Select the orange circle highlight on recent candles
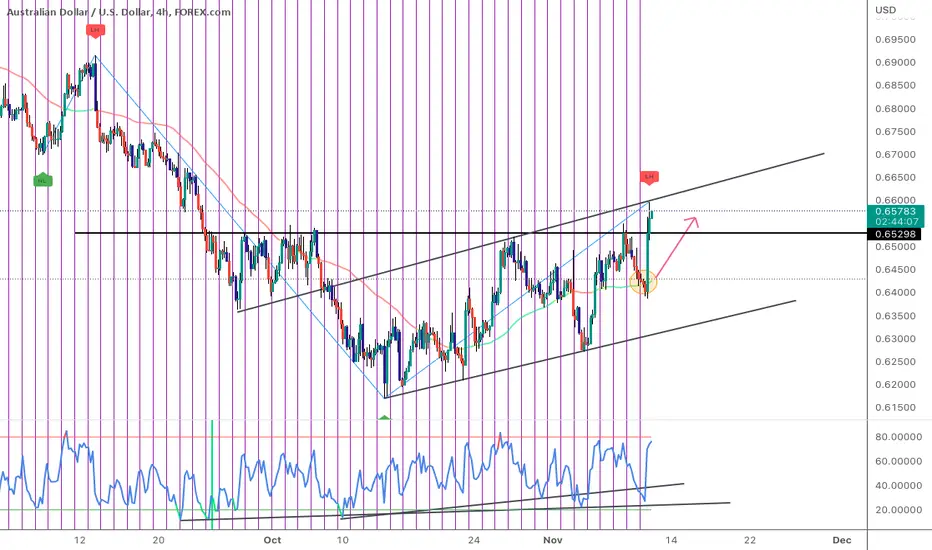The image size is (932, 550). click(x=643, y=282)
